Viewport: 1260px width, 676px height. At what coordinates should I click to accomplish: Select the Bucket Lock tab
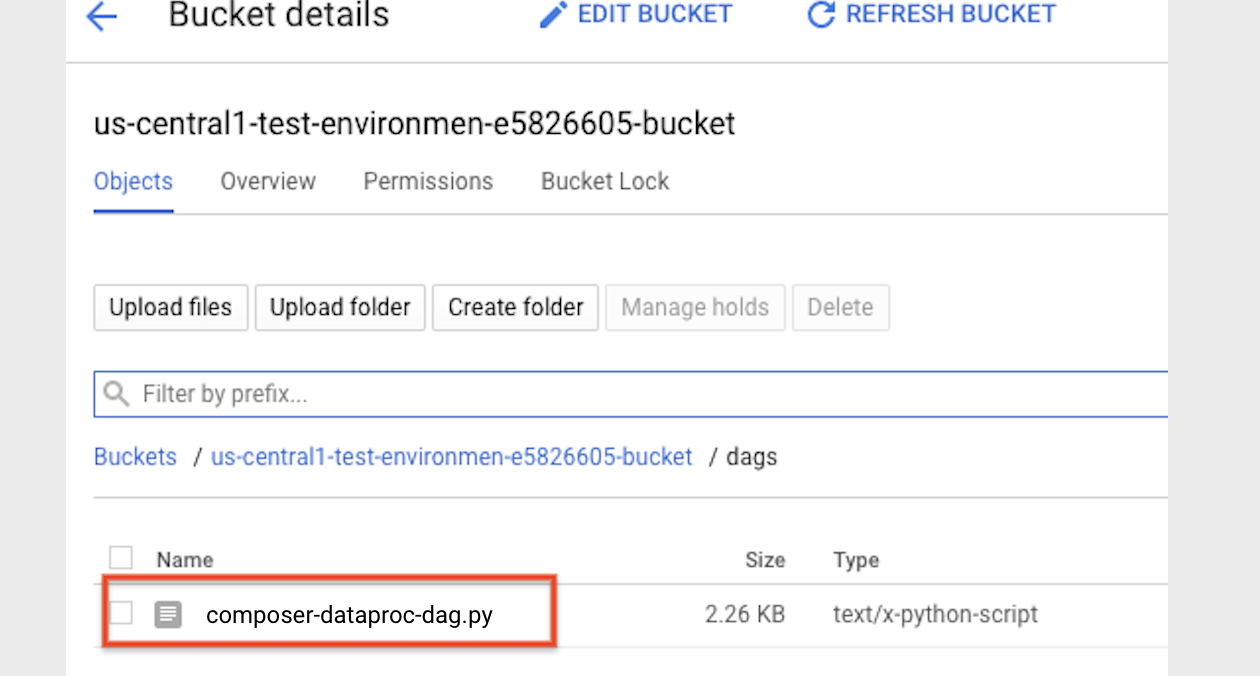pyautogui.click(x=605, y=181)
